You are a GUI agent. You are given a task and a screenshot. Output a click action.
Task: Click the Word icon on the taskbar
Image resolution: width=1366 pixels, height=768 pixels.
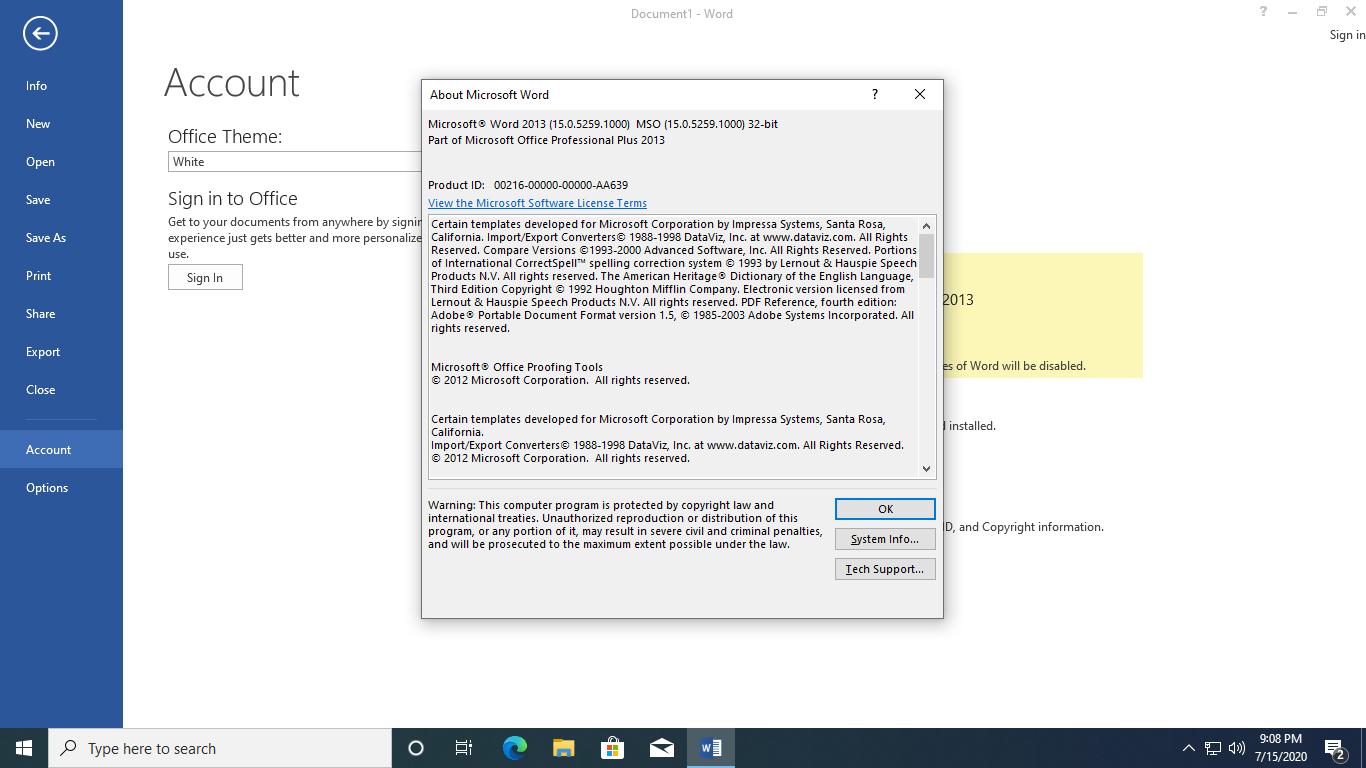coord(711,748)
